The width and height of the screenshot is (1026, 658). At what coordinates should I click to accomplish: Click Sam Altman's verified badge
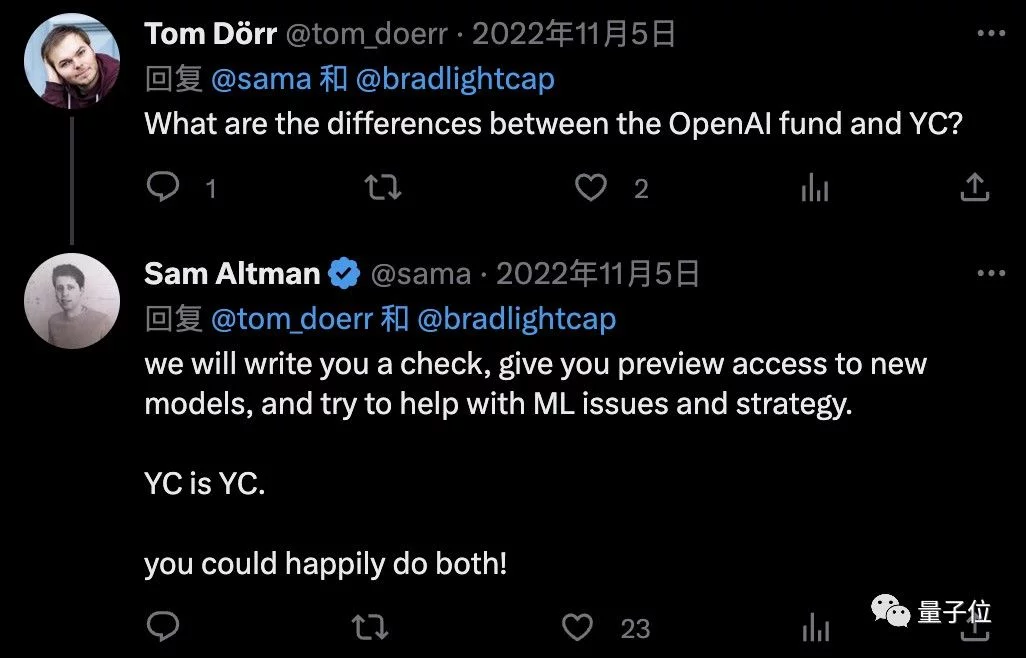[x=346, y=273]
